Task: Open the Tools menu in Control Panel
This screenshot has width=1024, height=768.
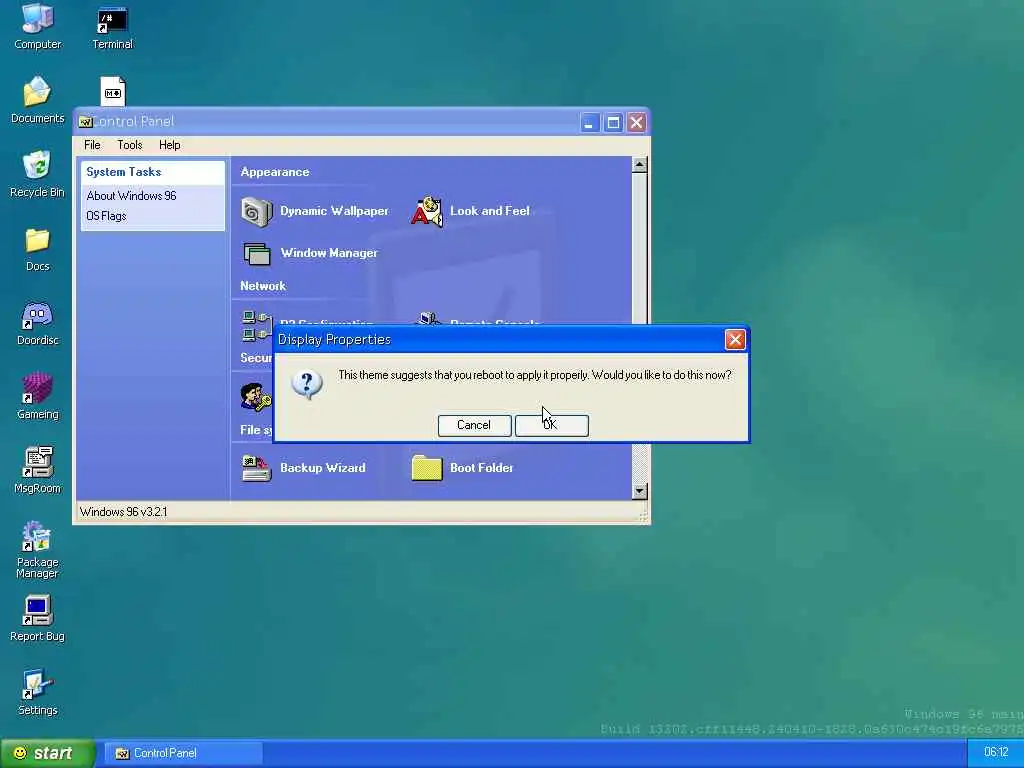Action: 129,145
